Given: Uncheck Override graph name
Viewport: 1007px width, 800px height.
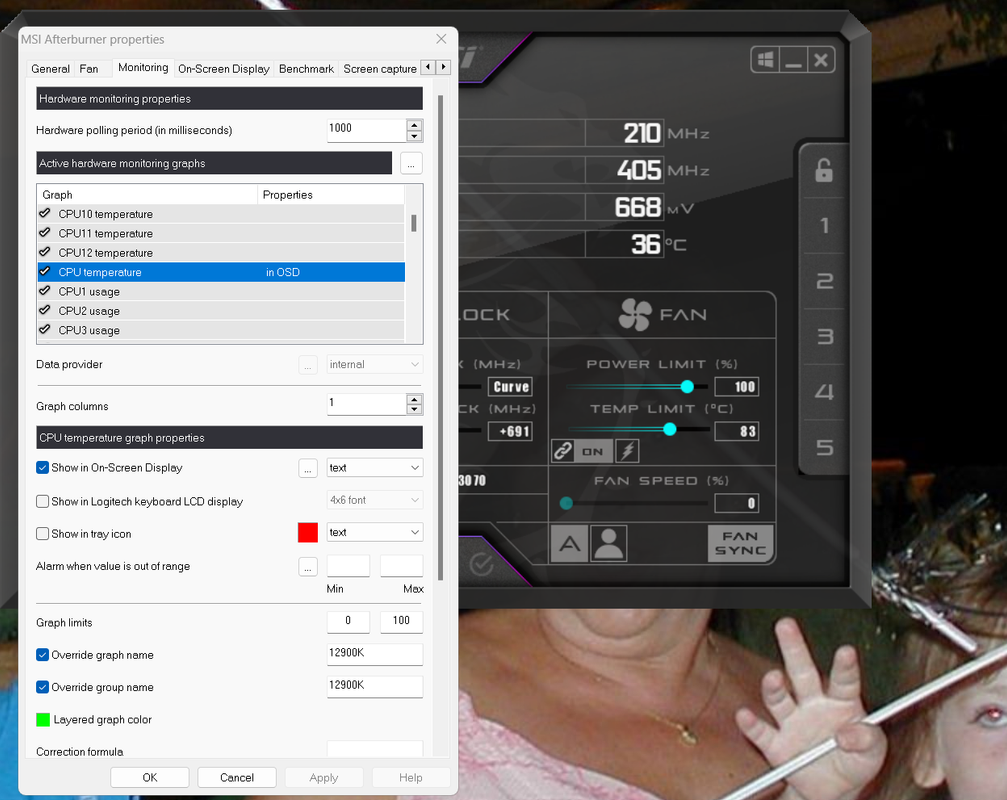Looking at the screenshot, I should coord(42,655).
